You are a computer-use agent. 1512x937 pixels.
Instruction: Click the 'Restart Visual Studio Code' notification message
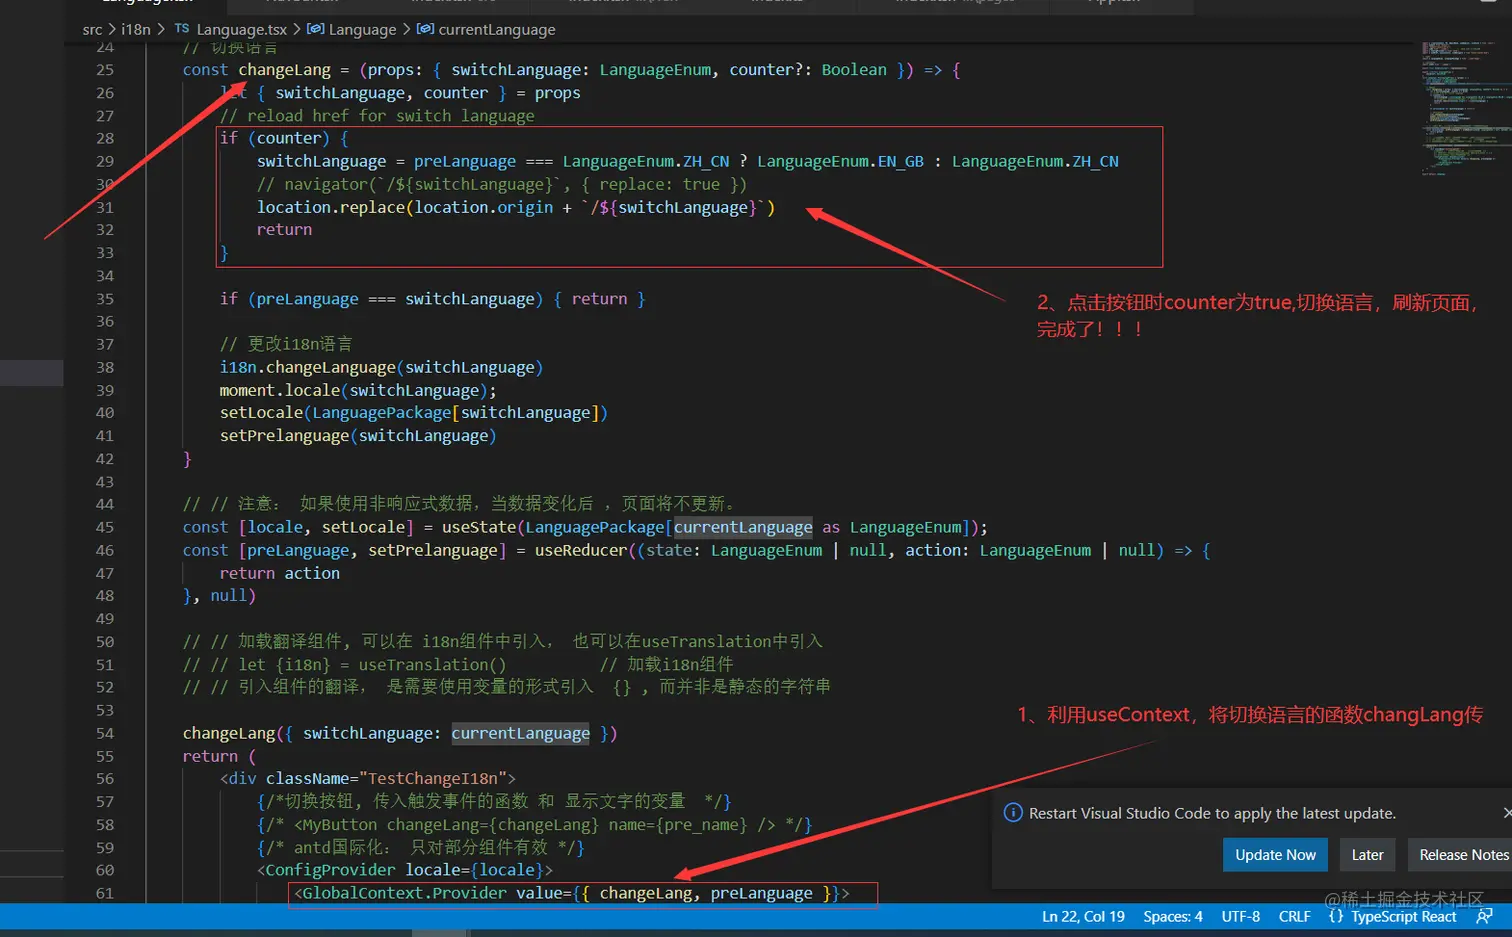[1212, 813]
